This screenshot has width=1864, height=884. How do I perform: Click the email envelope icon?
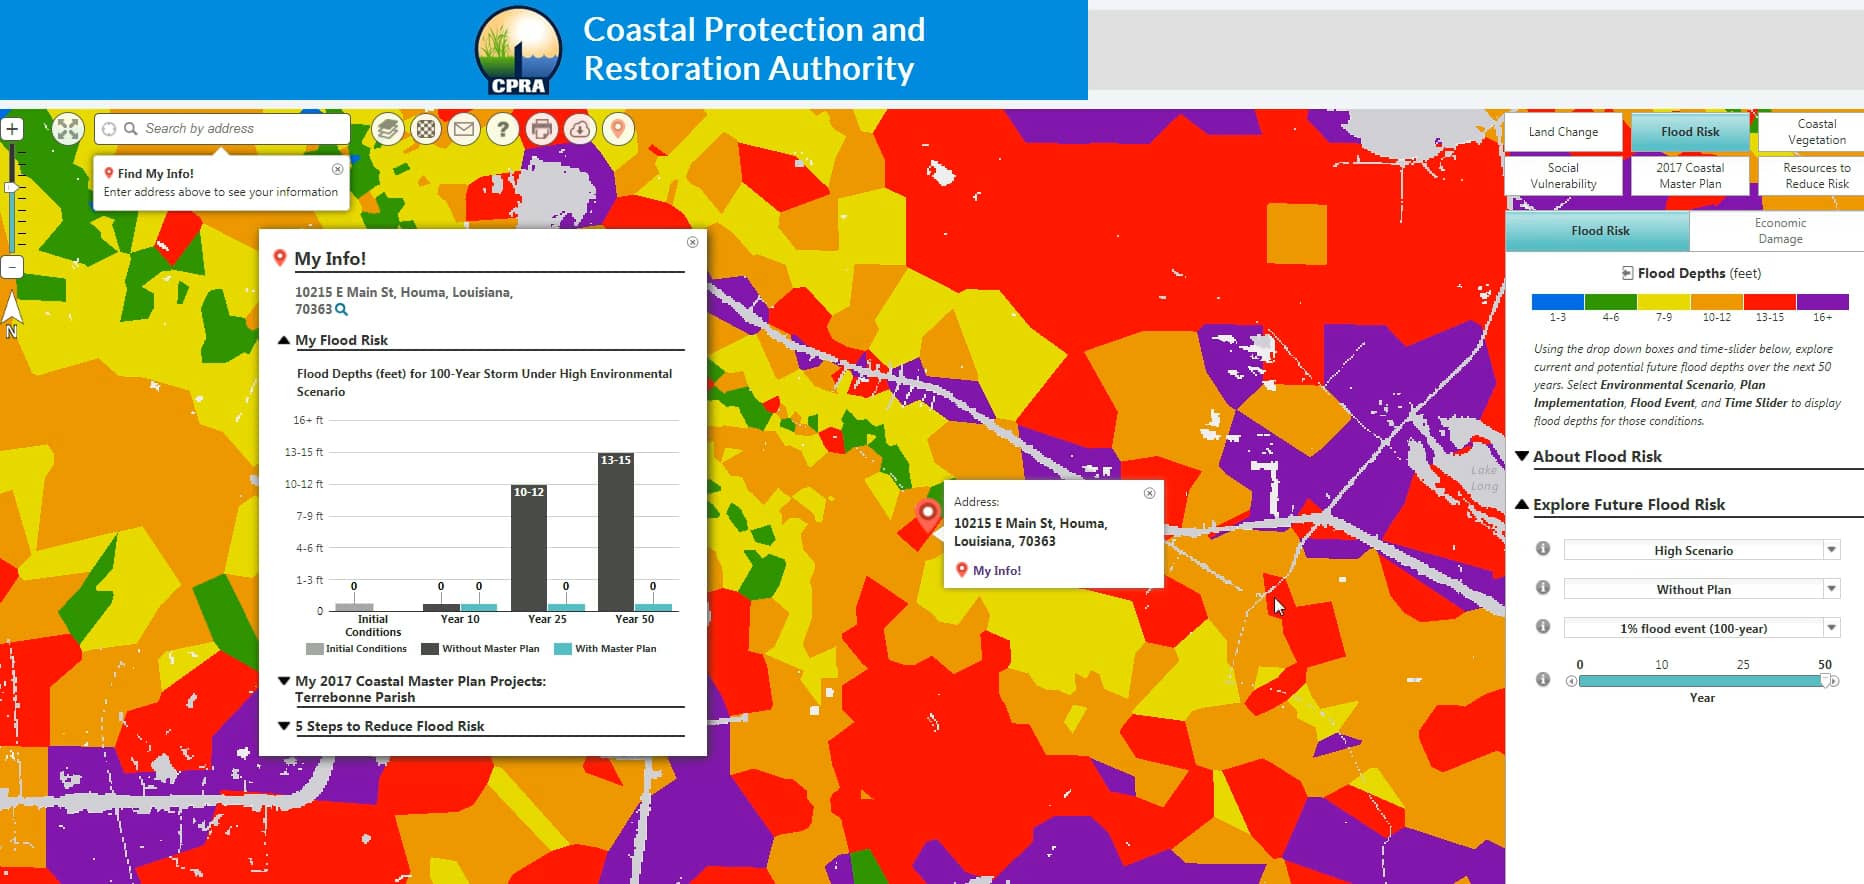(464, 129)
